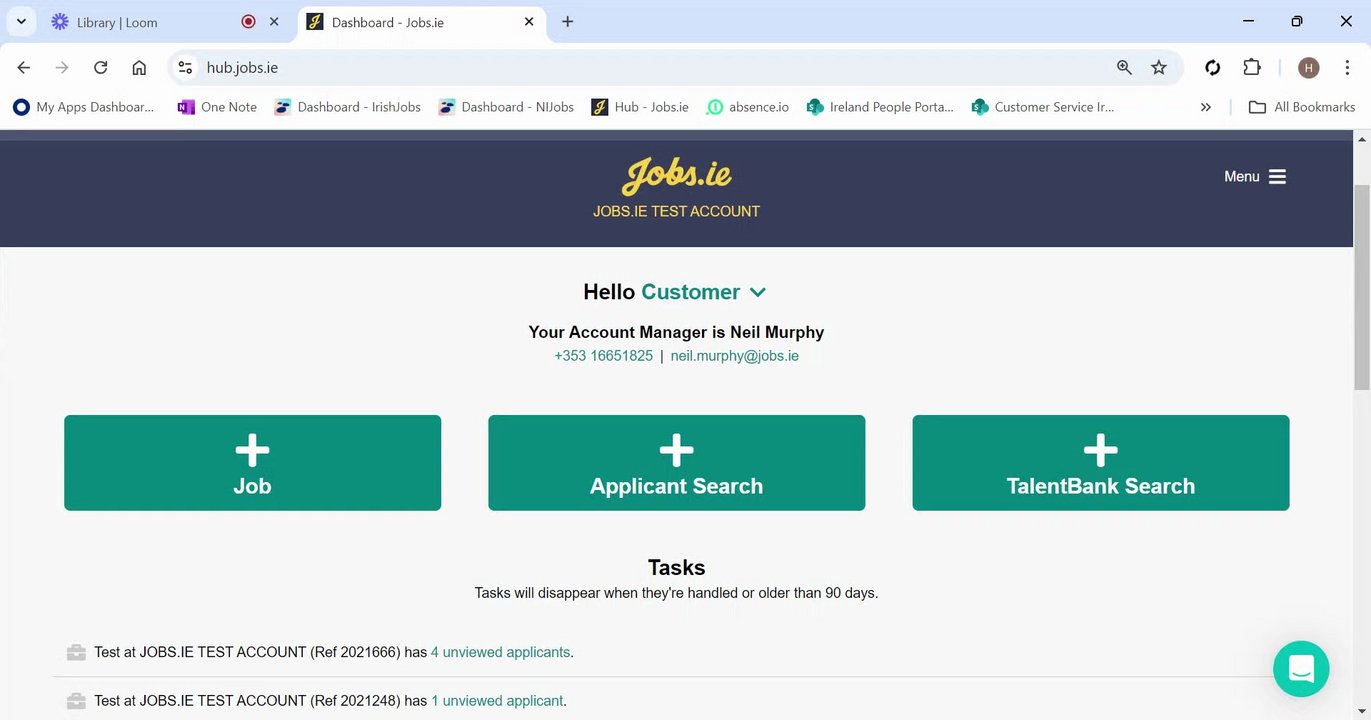Click the Tasks heading
The width and height of the screenshot is (1371, 720).
pos(676,567)
